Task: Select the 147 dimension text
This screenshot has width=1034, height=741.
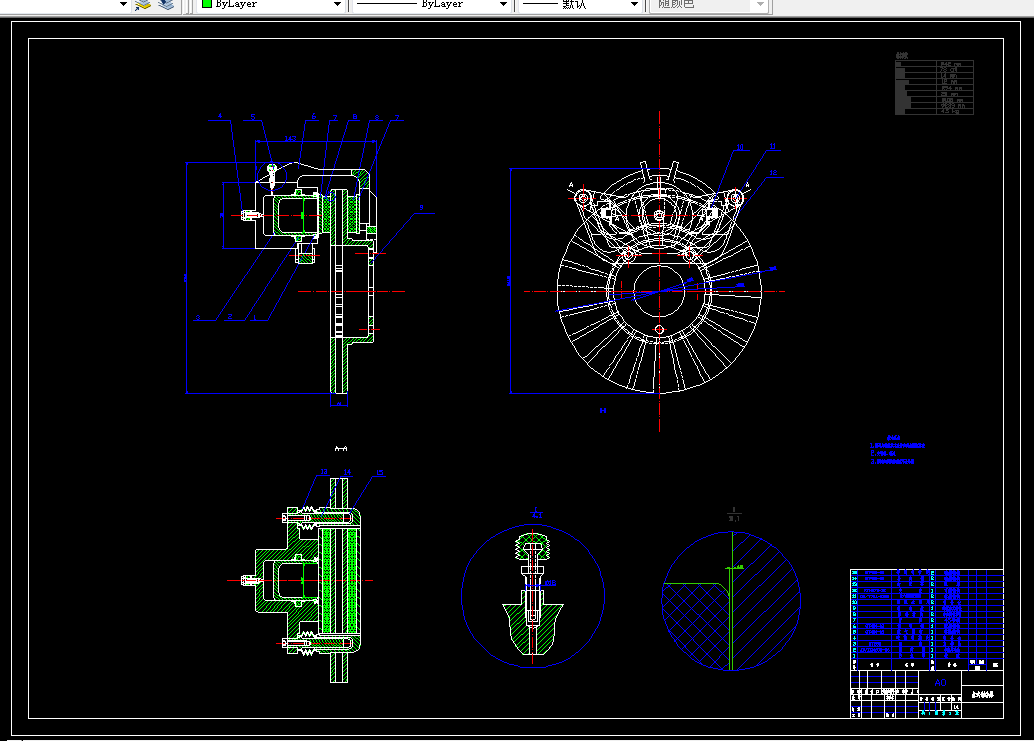Action: coord(290,138)
